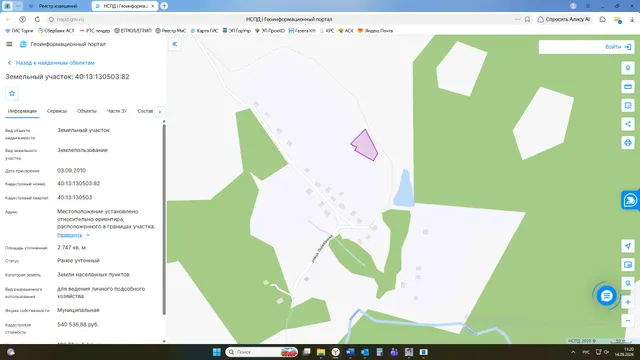This screenshot has height=360, width=640.
Task: Open ГИС Торги bookmark
Action: coord(19,31)
